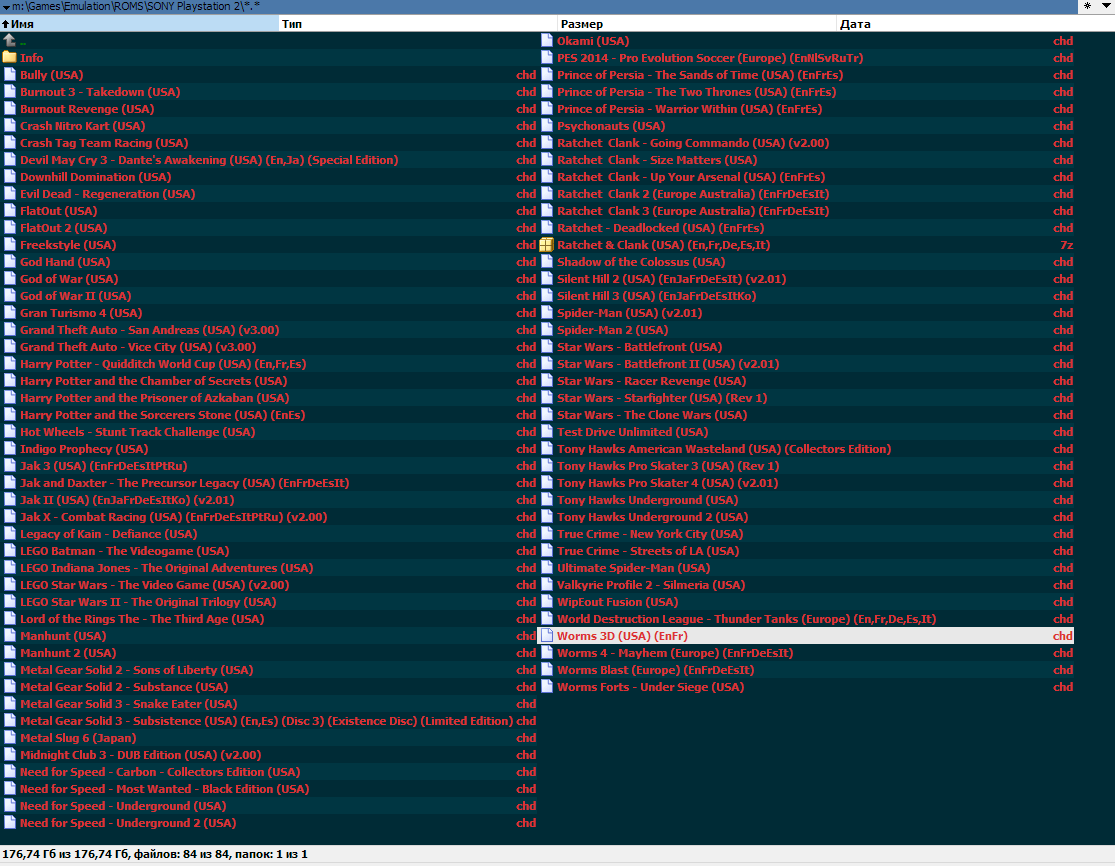
Task: Select Harry Potter and the Chamber of Secrets
Action: (154, 381)
